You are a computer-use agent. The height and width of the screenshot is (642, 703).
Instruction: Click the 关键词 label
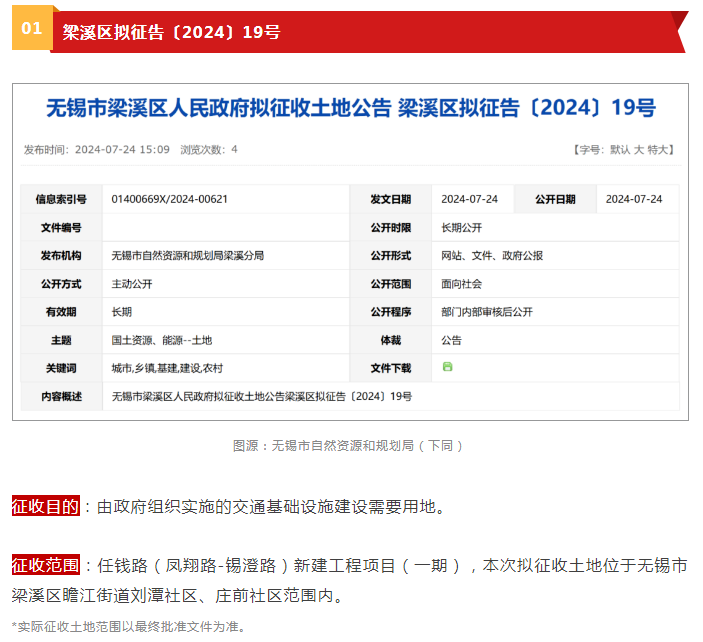[61, 368]
